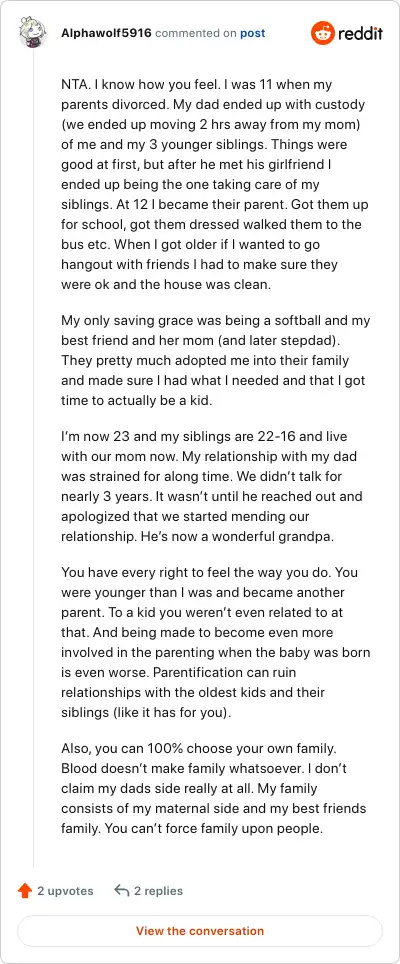Viewport: 400px width, 964px height.
Task: Click the orange upvote arrow icon
Action: [25, 890]
